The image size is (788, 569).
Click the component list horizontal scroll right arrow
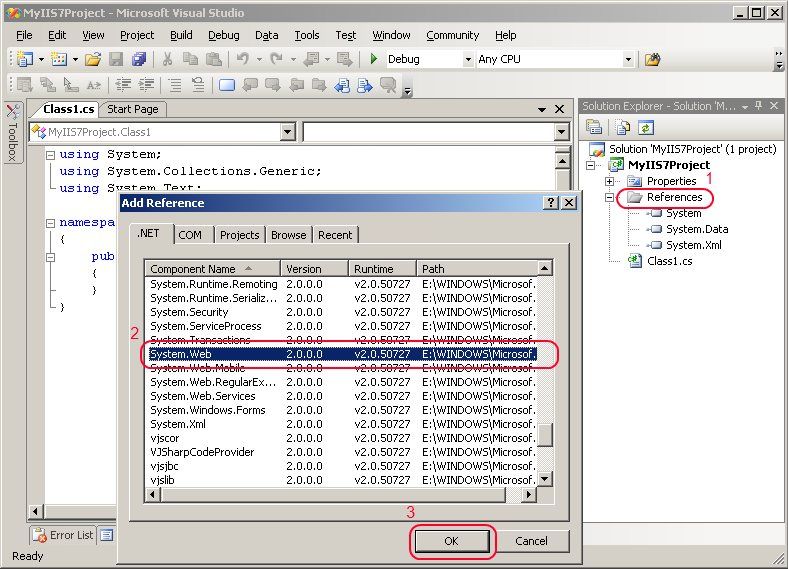coord(528,495)
